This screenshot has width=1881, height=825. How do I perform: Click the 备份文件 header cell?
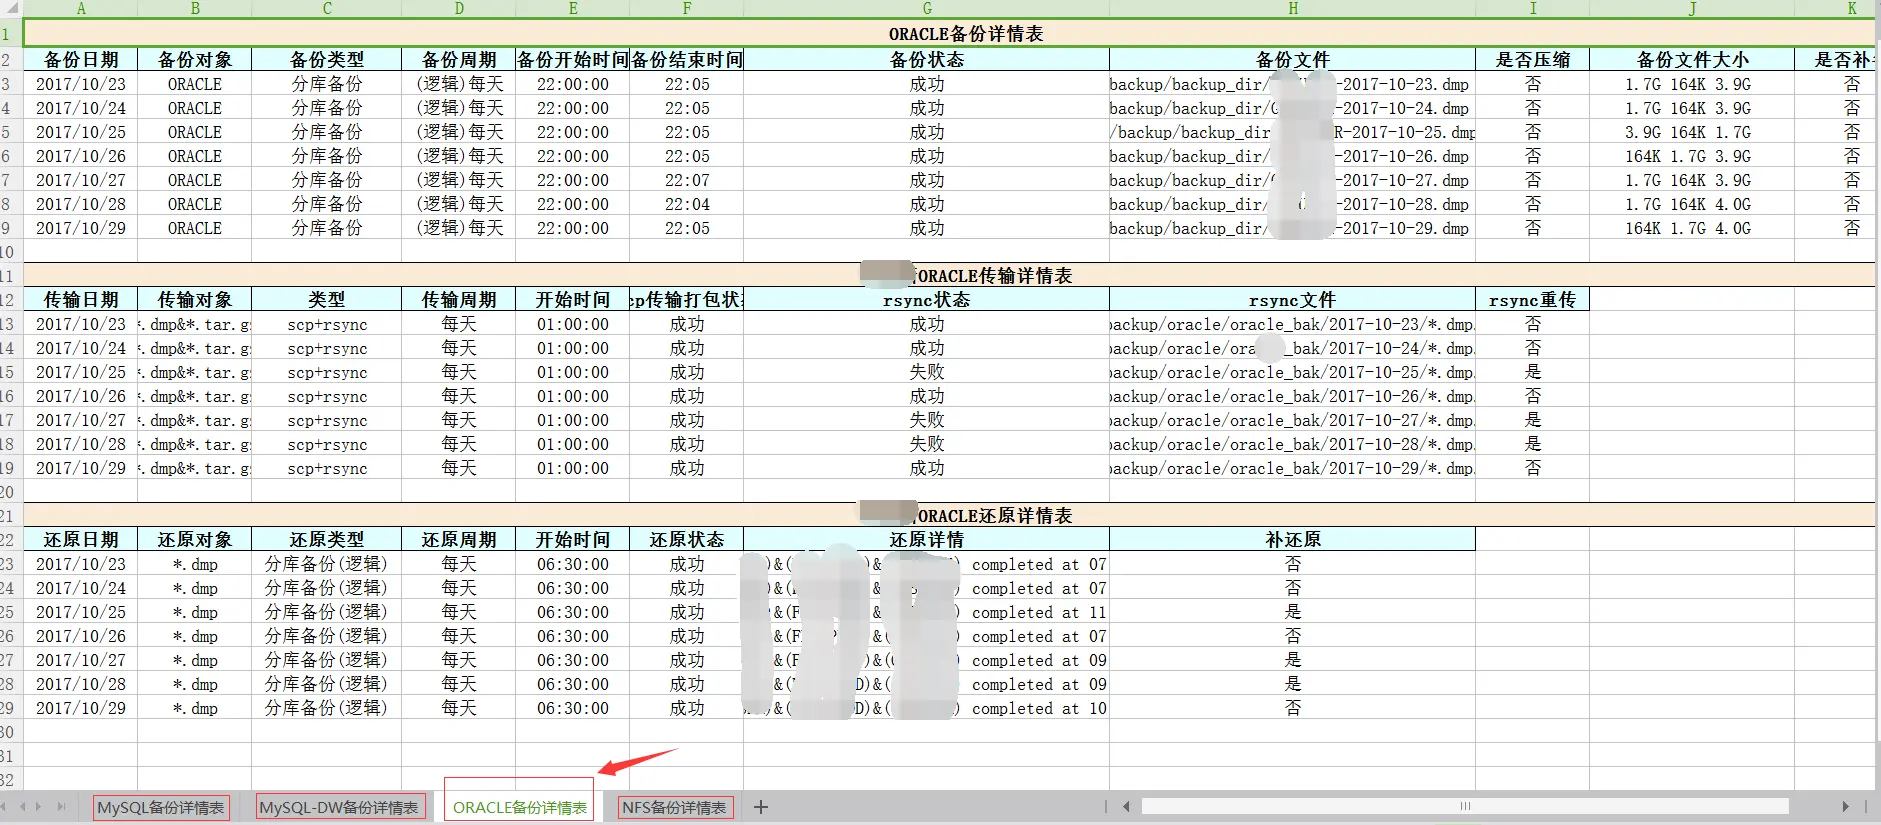click(x=1293, y=59)
